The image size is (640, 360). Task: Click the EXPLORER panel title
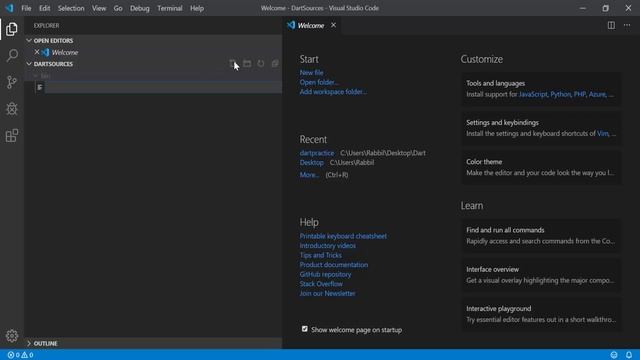(x=47, y=26)
